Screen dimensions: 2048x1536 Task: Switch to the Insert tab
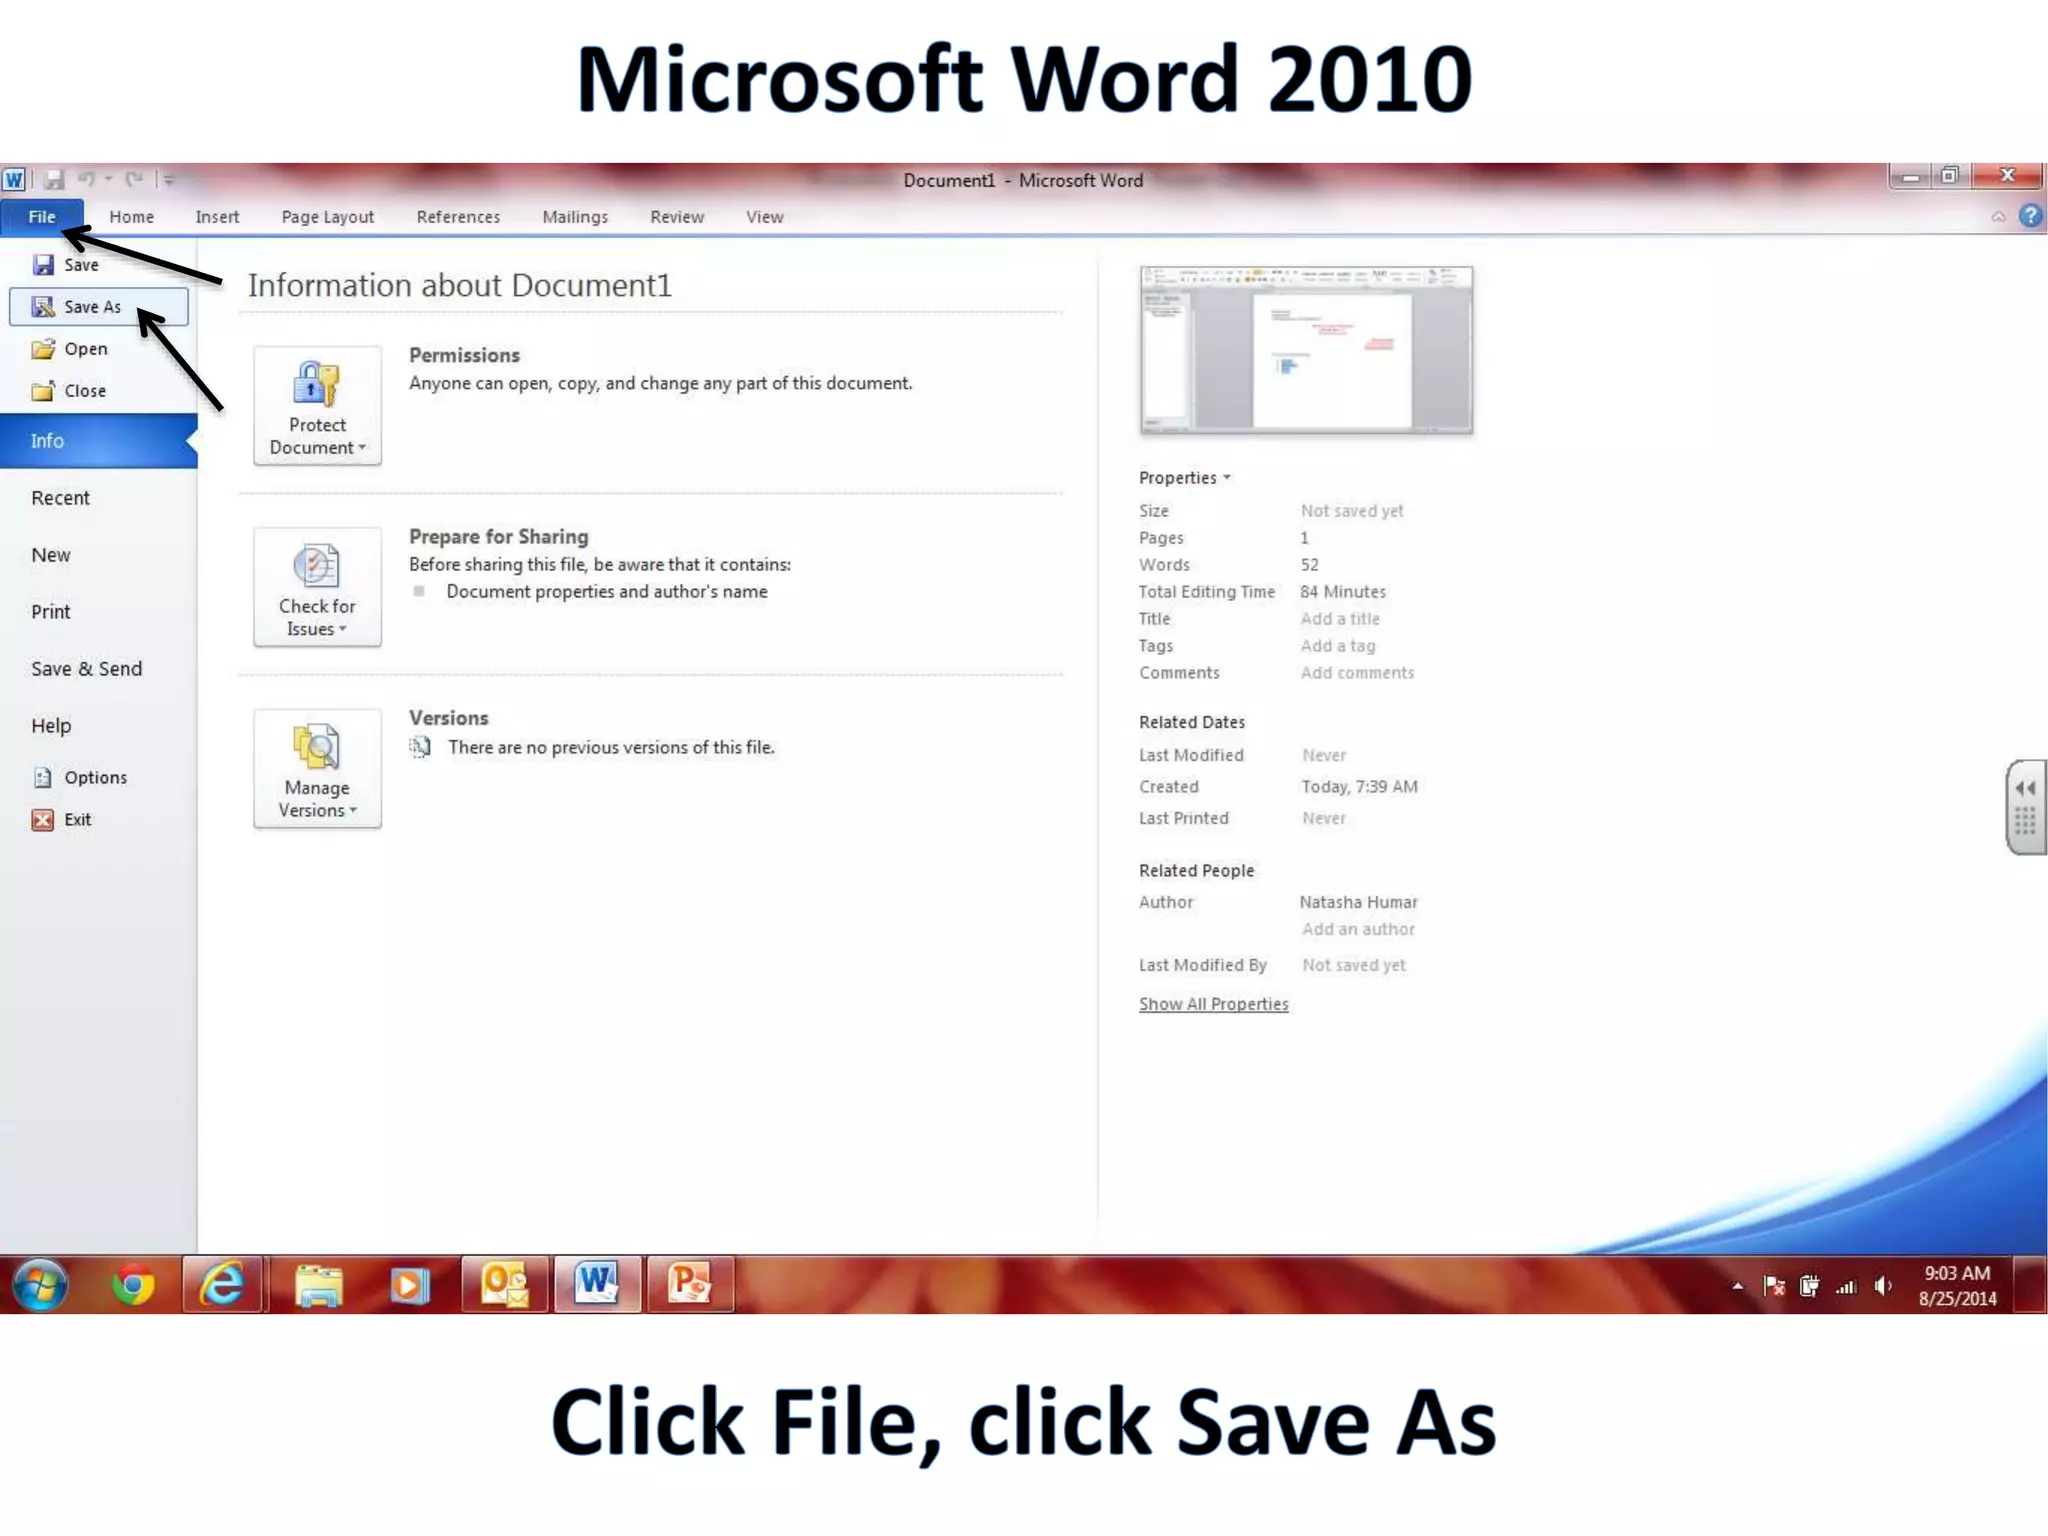(217, 217)
